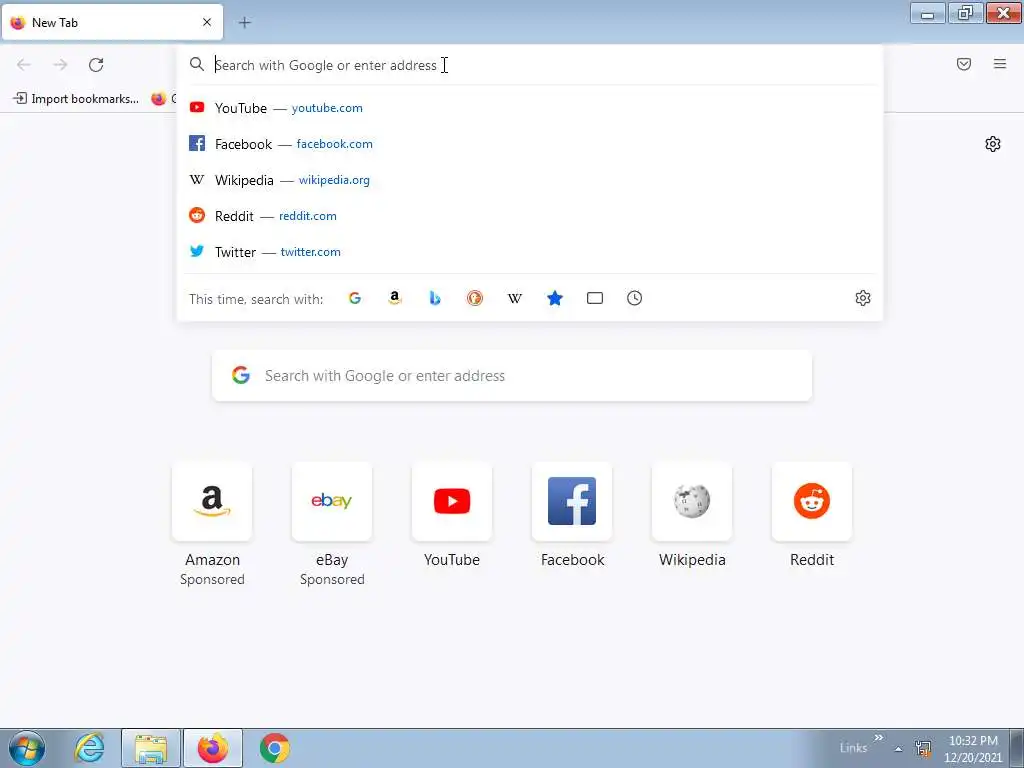Select the New Tab tab
1024x768 pixels.
tap(112, 23)
